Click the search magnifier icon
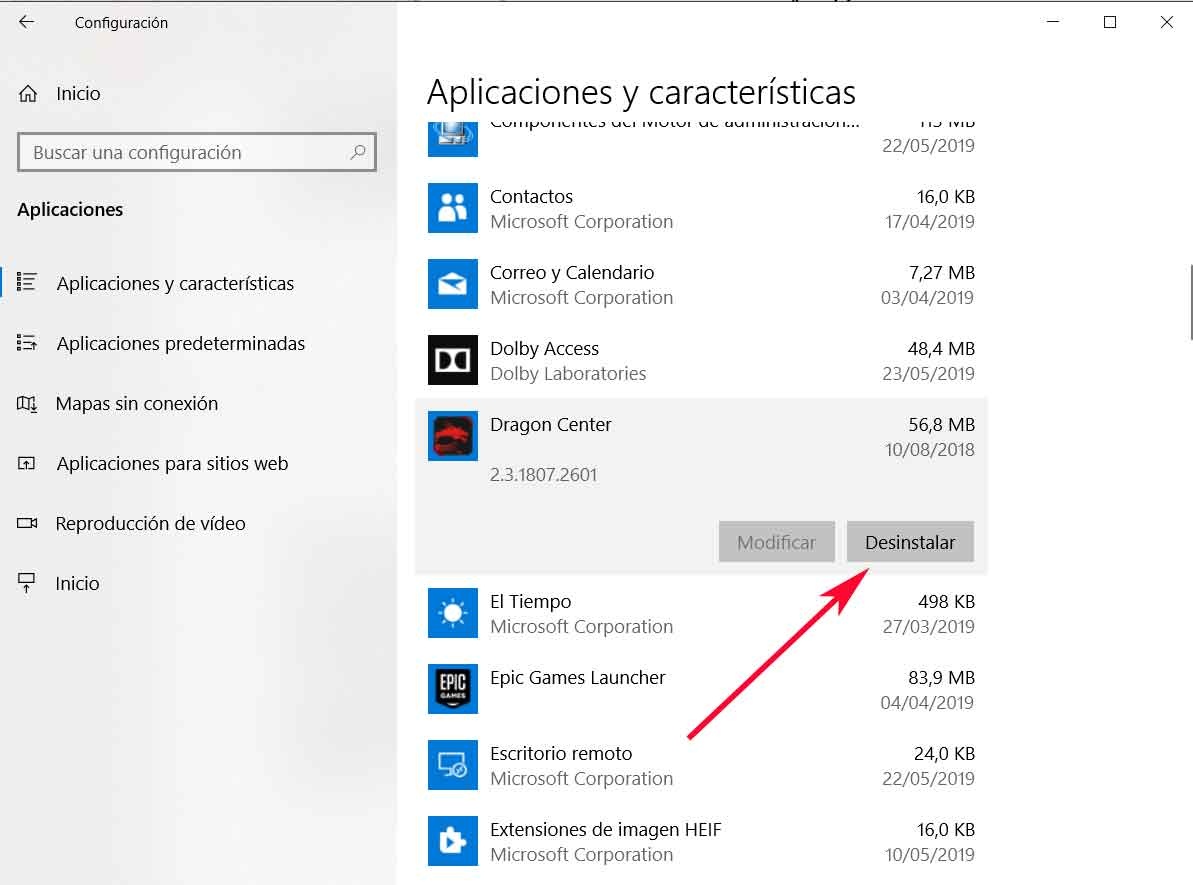1193x885 pixels. click(358, 152)
